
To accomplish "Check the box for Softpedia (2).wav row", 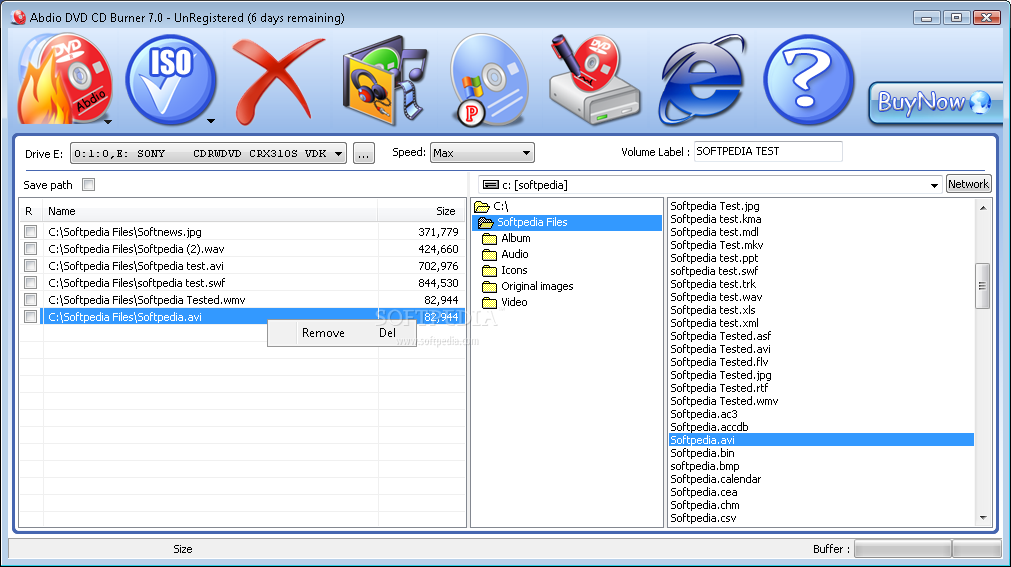I will click(30, 248).
